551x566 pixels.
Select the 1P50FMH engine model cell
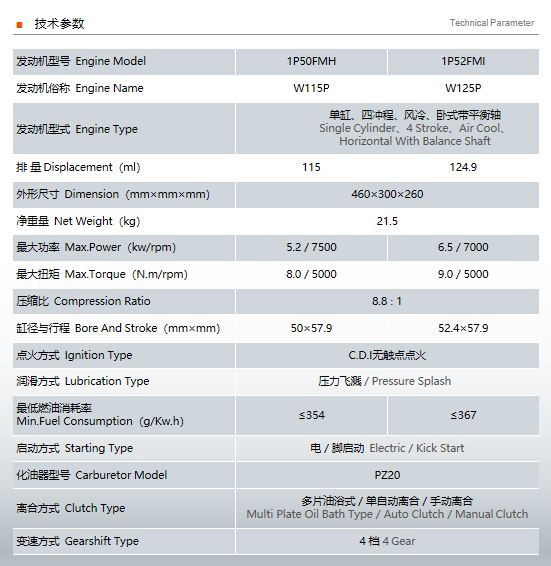click(x=311, y=62)
